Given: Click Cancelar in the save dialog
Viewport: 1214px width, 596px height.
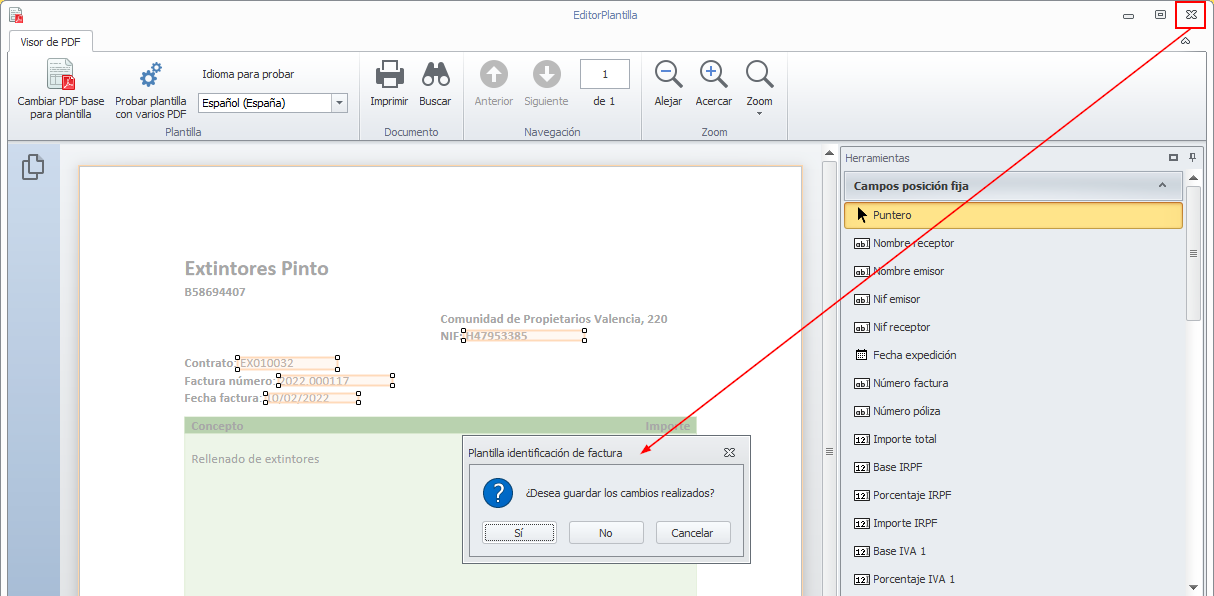Looking at the screenshot, I should point(692,533).
